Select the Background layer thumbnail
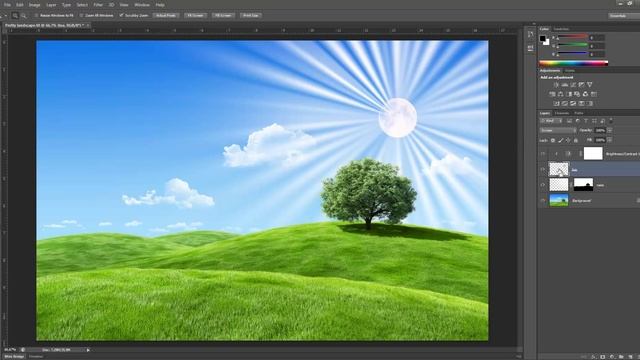This screenshot has height=360, width=640. [559, 200]
